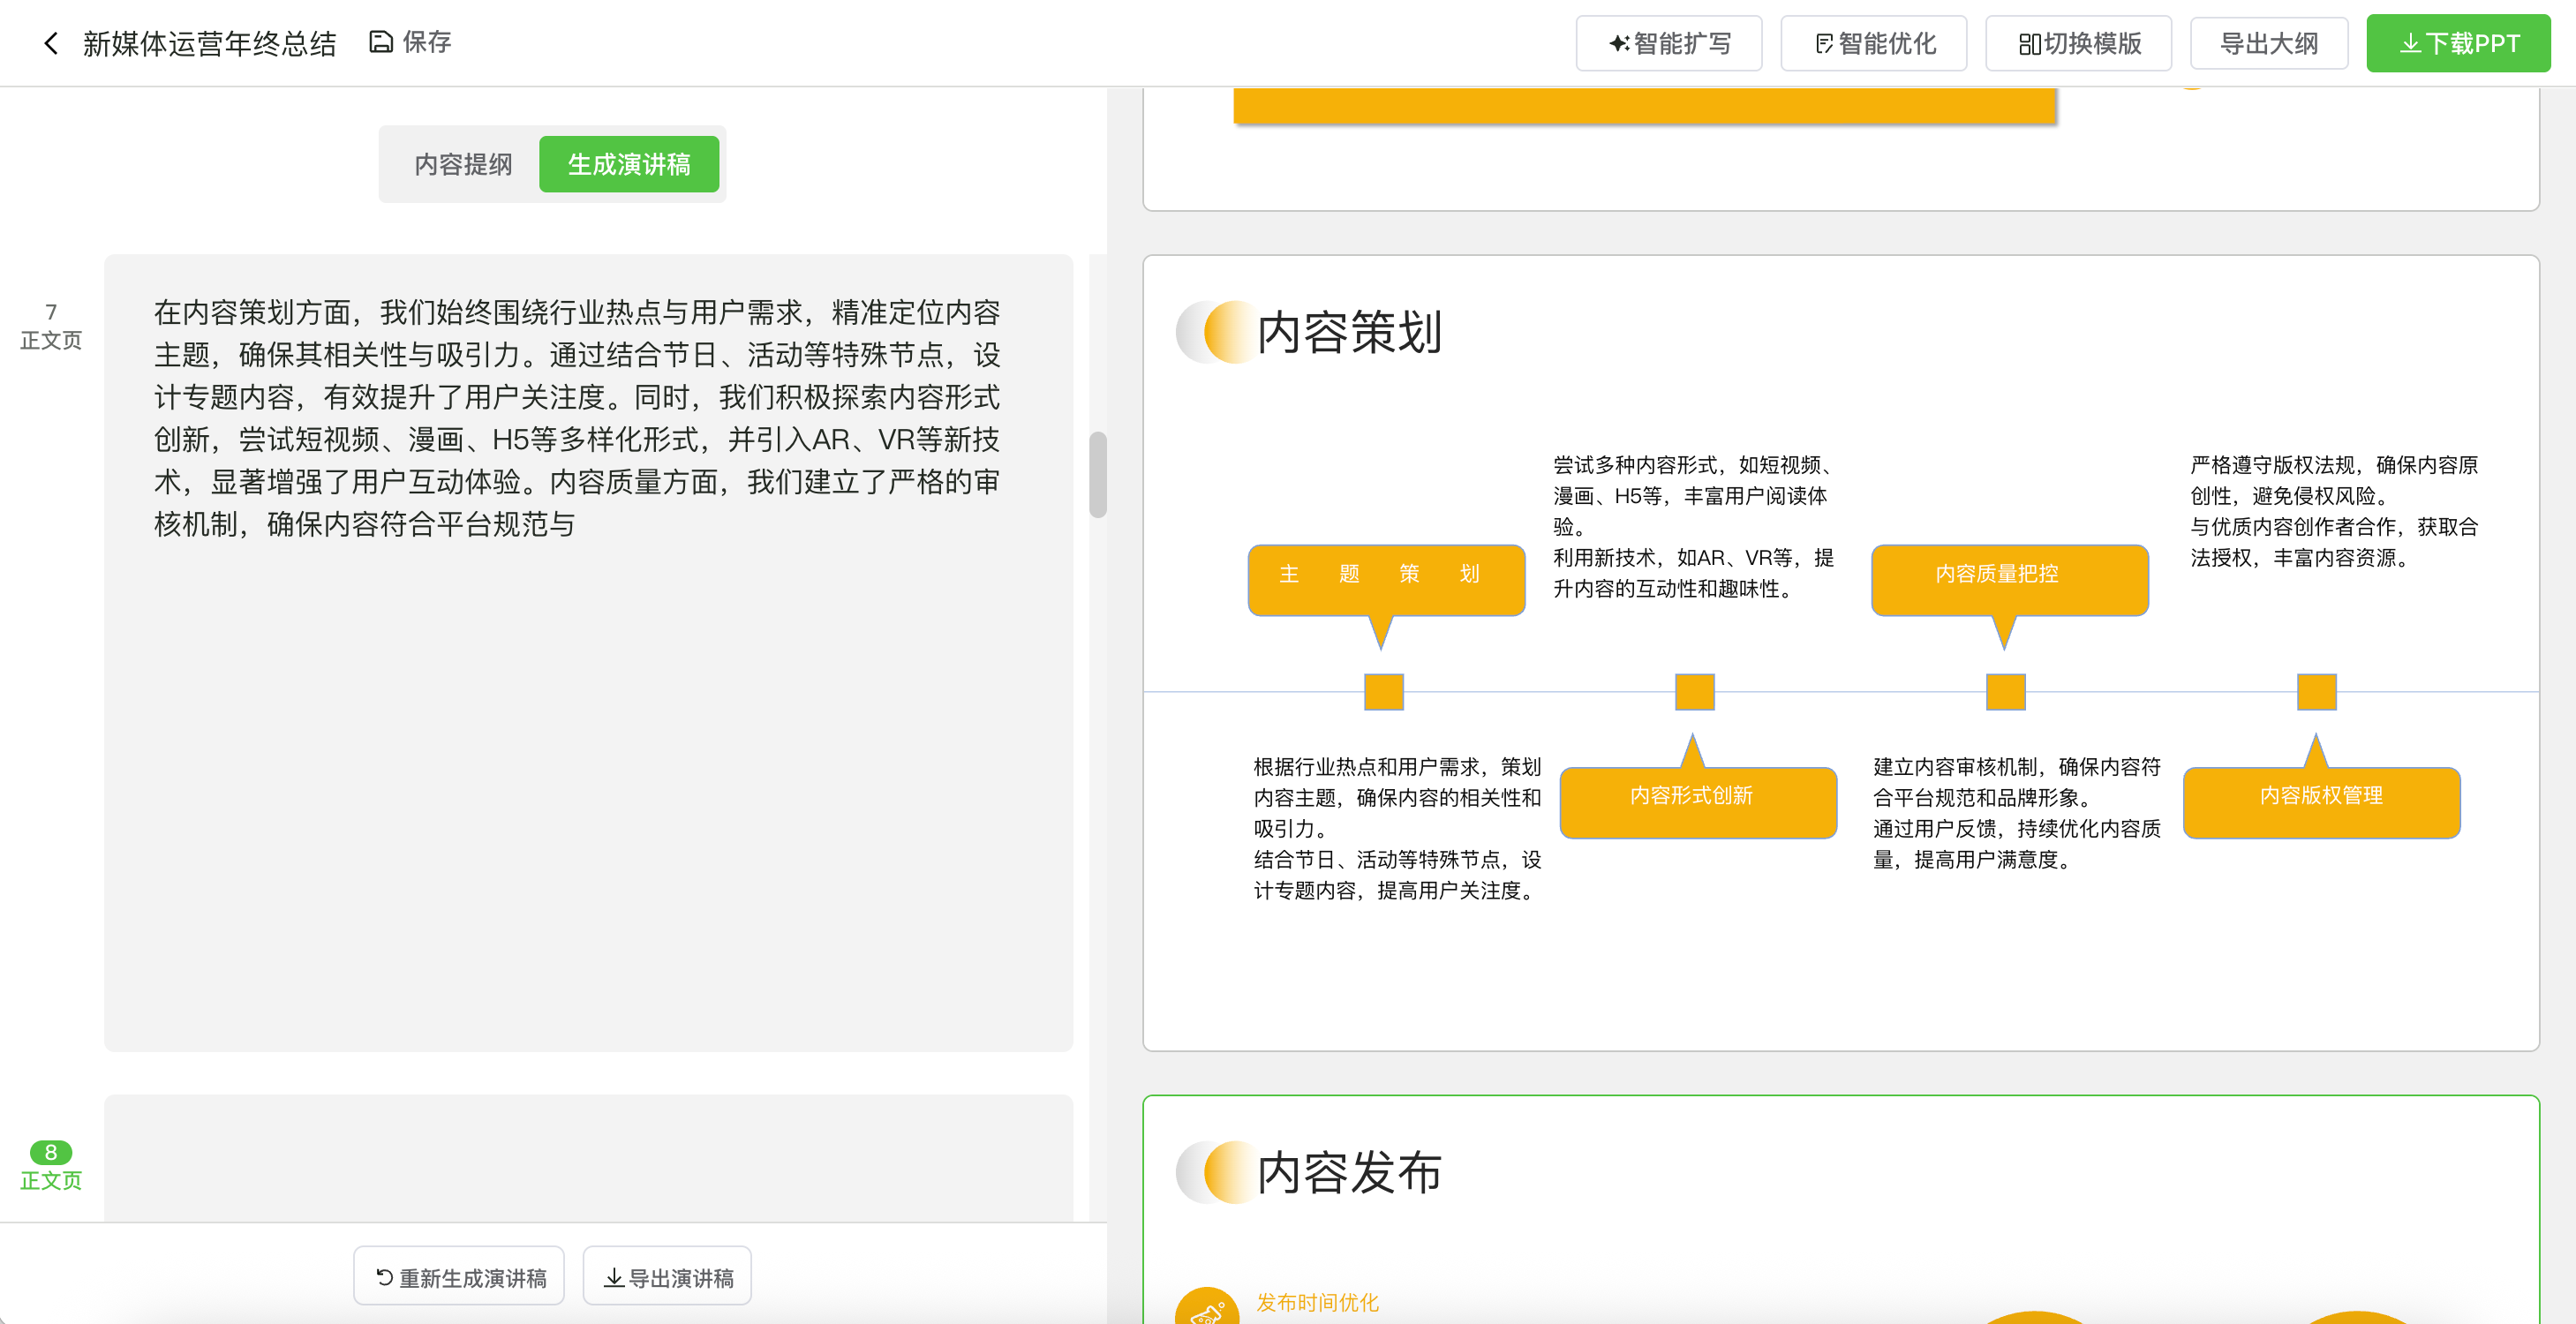Screen dimensions: 2576x1324
Task: Click a yellow timeline marker square on the slide
Action: click(1383, 690)
